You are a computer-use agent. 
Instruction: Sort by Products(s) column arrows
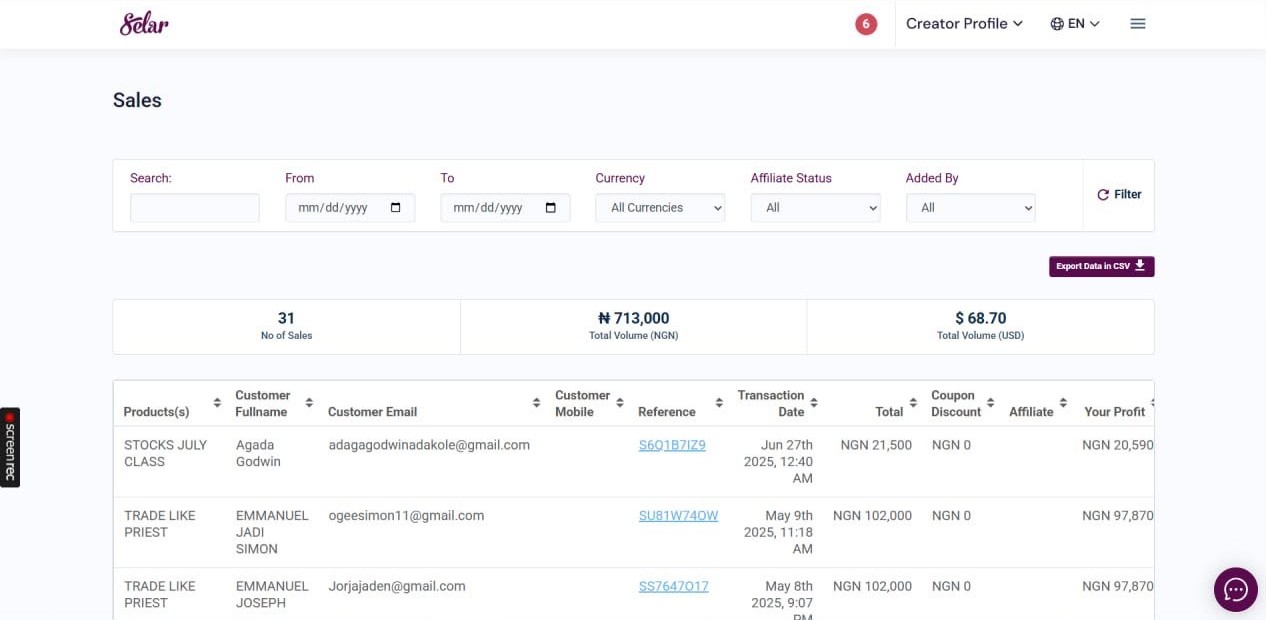(x=217, y=403)
